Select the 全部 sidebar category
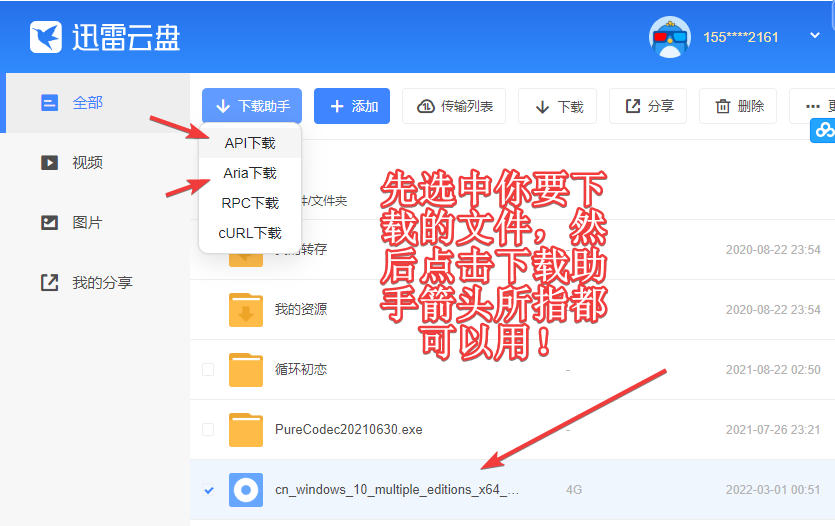This screenshot has height=526, width=835. (97, 103)
